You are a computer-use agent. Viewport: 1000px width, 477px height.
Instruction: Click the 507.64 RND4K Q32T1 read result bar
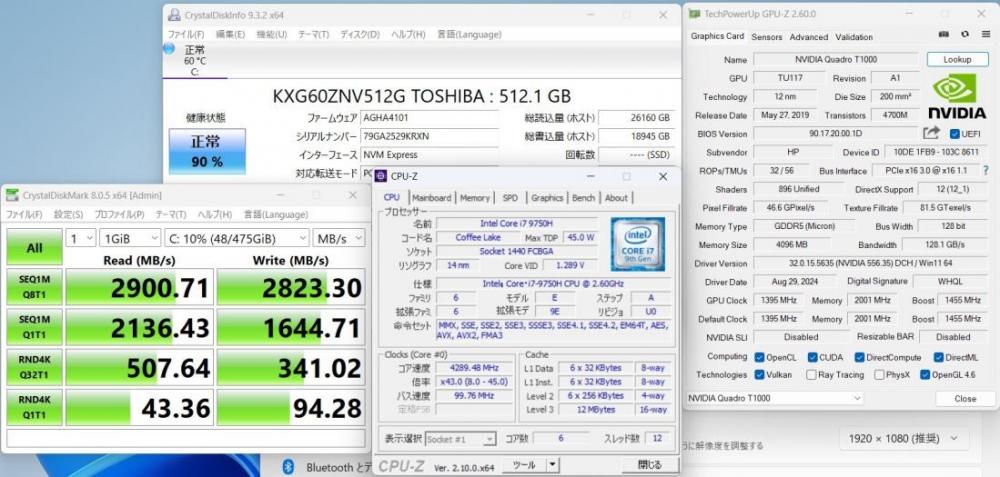tap(140, 367)
